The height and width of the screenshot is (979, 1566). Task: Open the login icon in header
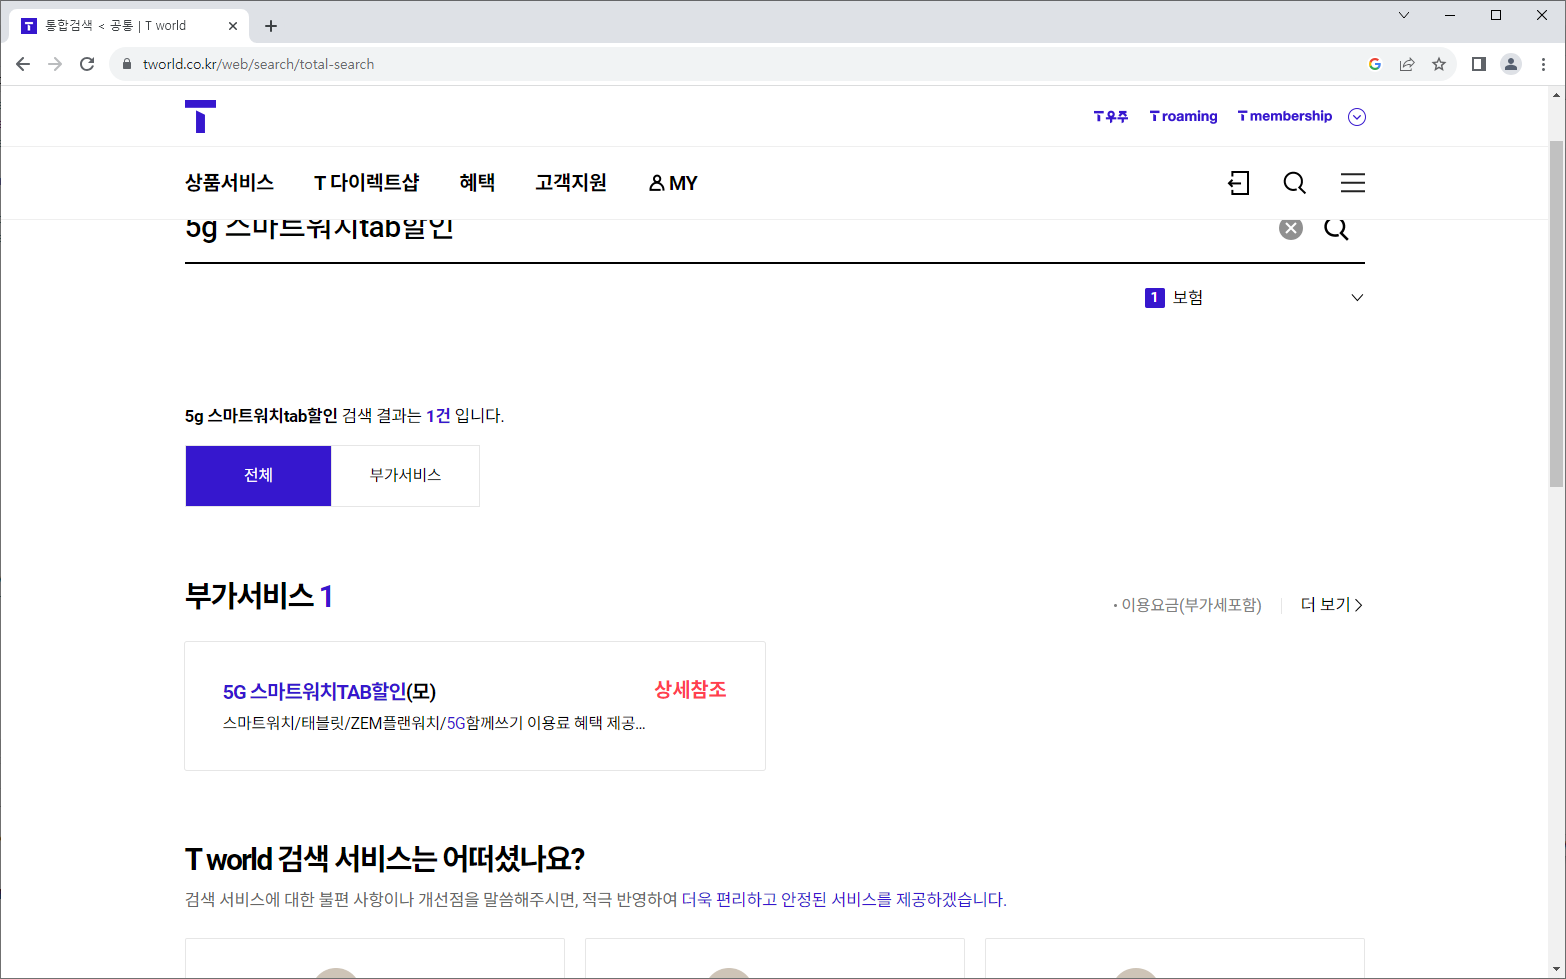coord(1238,183)
